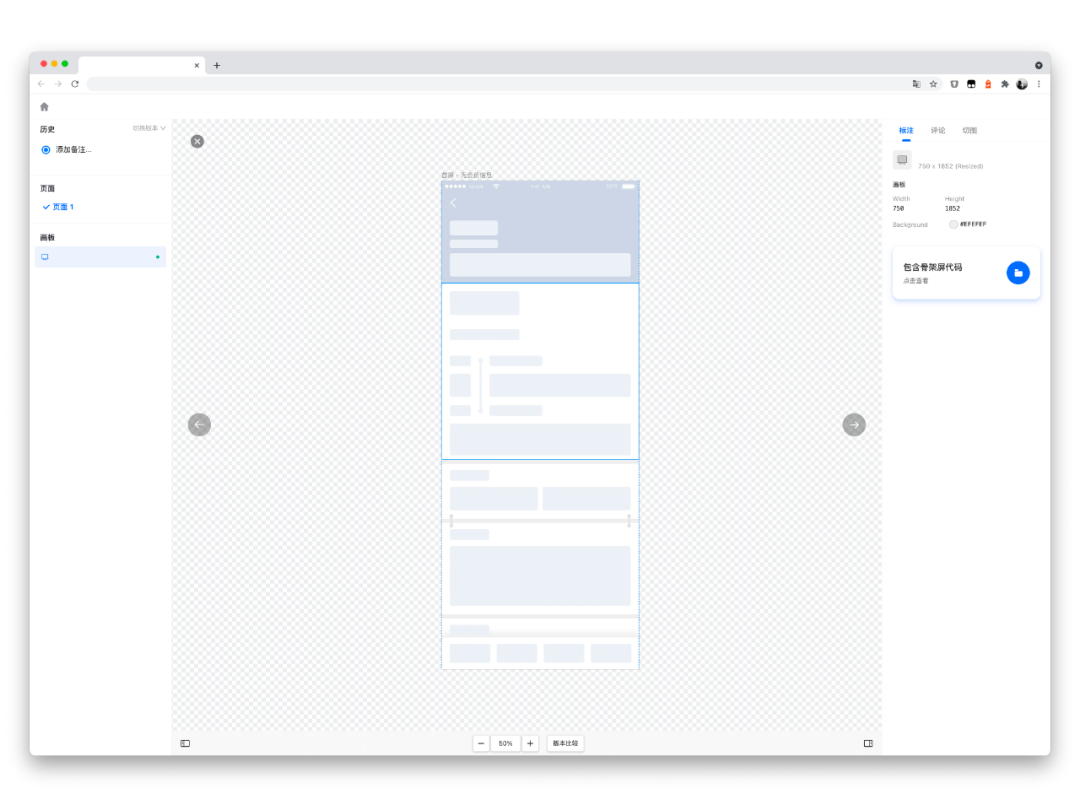This screenshot has width=1080, height=794.
Task: Click the artboard thumbnail icon in inspector
Action: click(902, 160)
